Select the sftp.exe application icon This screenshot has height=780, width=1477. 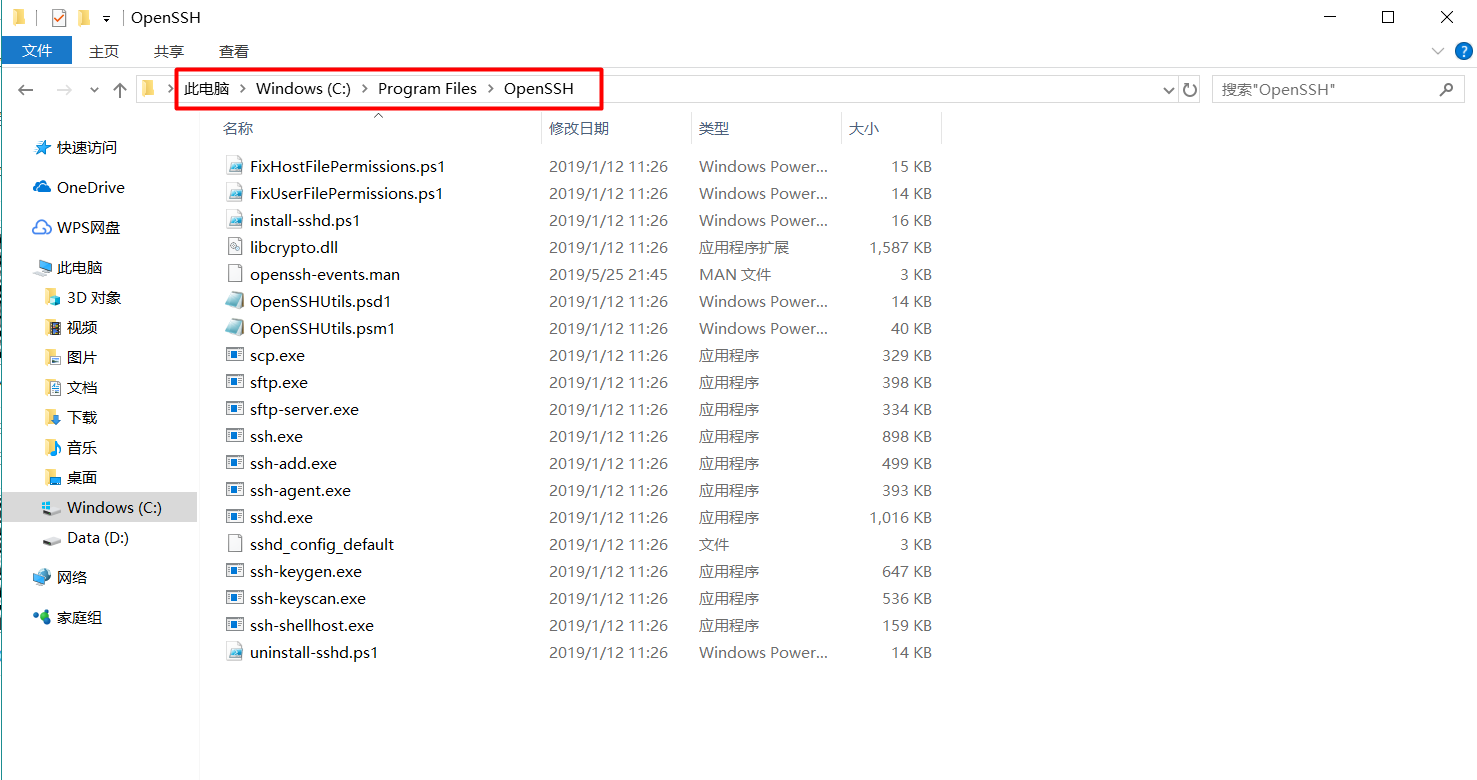235,382
